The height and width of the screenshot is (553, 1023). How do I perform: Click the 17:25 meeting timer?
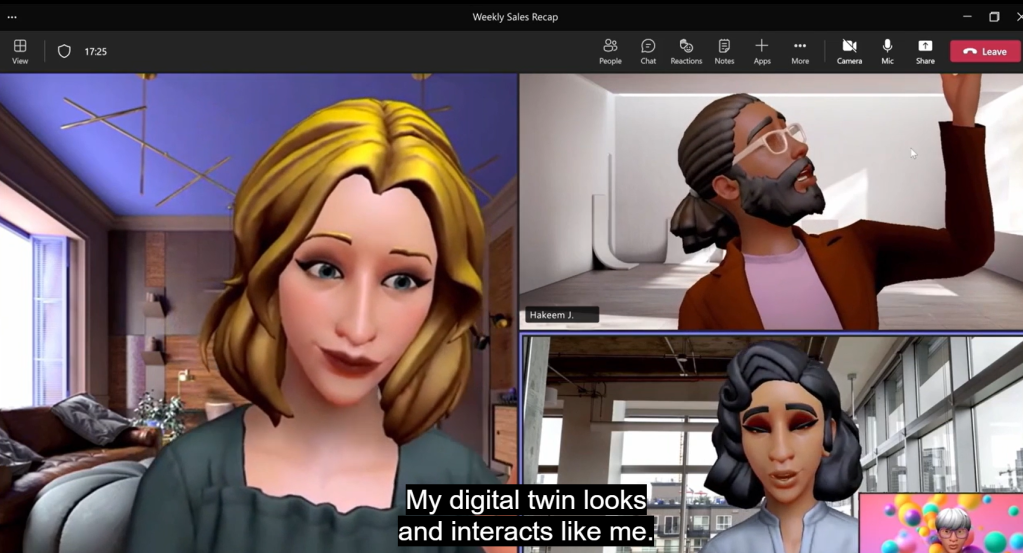[95, 51]
